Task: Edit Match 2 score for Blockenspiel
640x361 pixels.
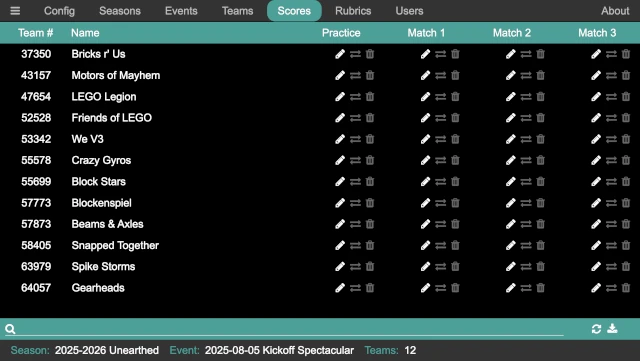Action: pos(511,203)
